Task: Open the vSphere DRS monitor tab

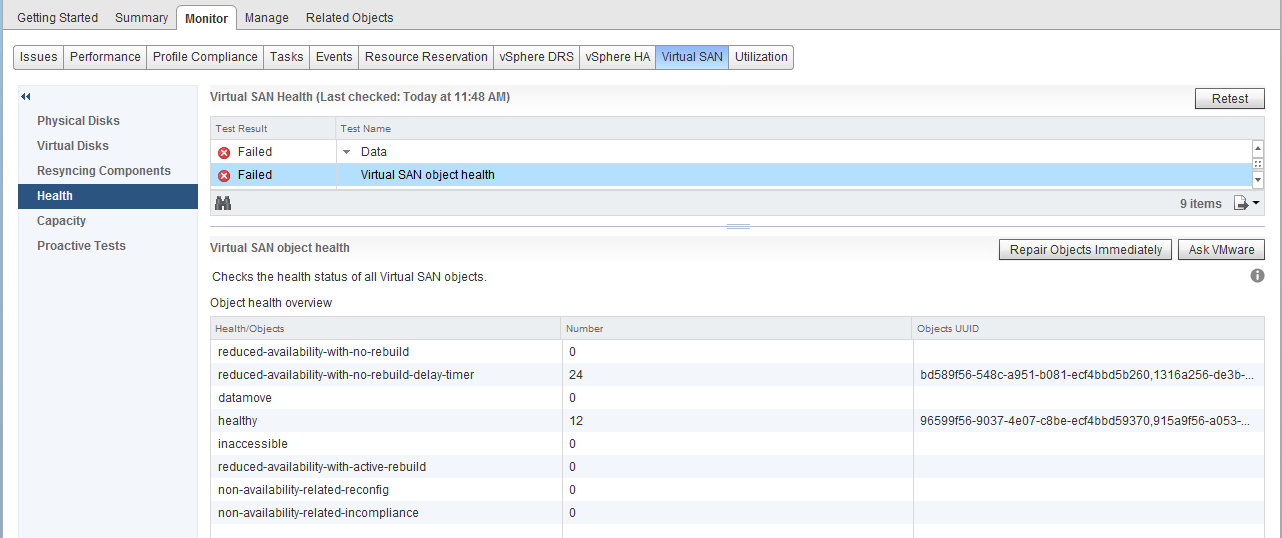Action: coord(537,57)
